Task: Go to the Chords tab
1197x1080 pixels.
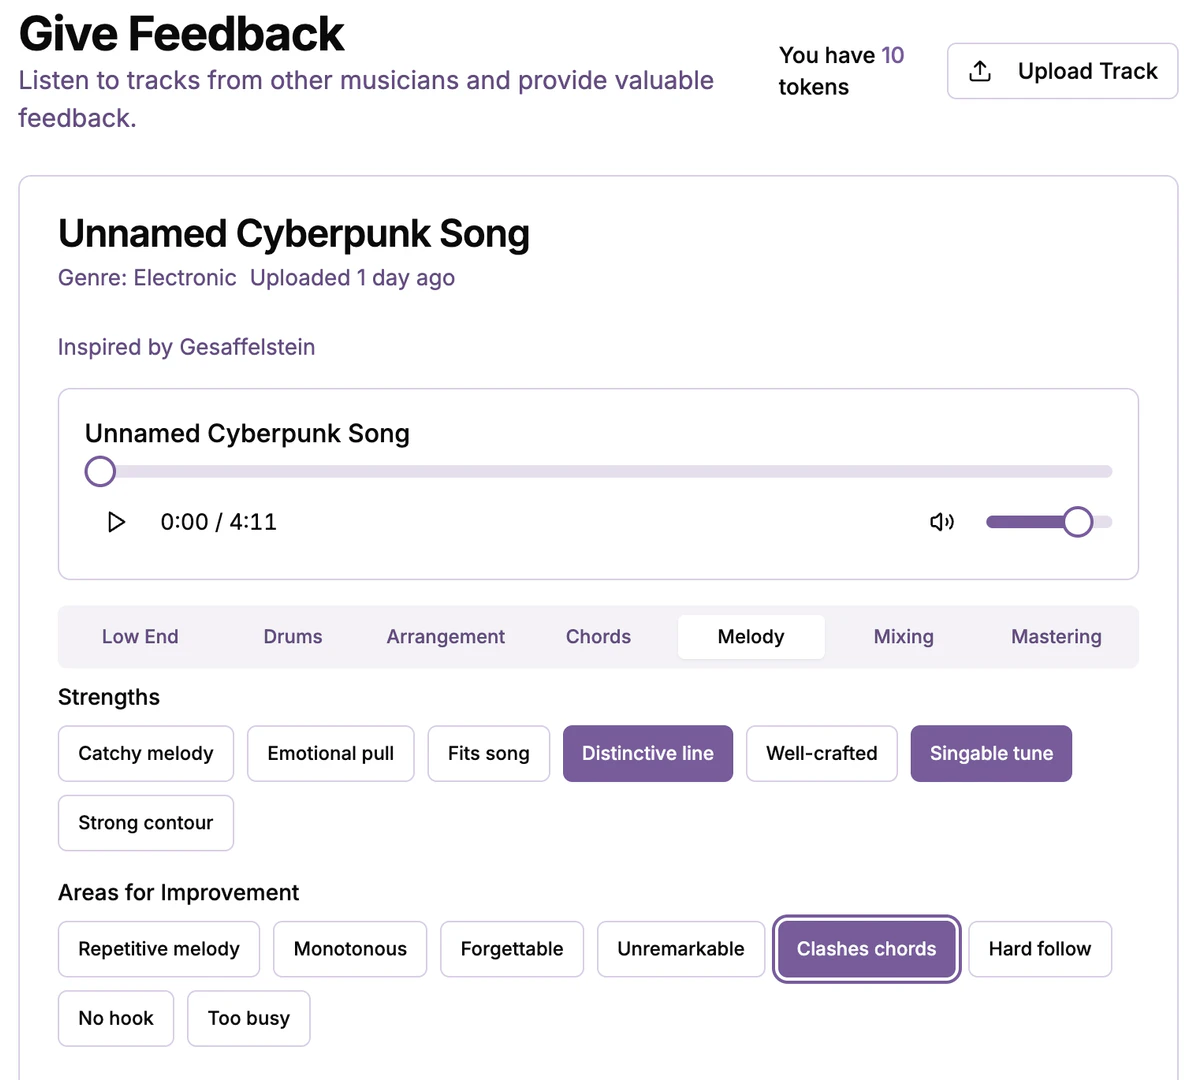Action: point(598,637)
